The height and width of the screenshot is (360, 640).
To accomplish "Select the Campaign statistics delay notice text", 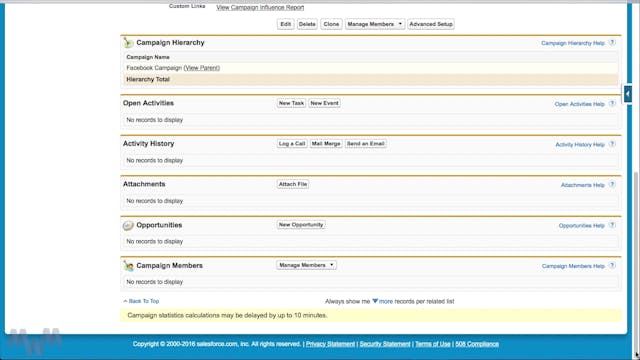I will point(227,316).
